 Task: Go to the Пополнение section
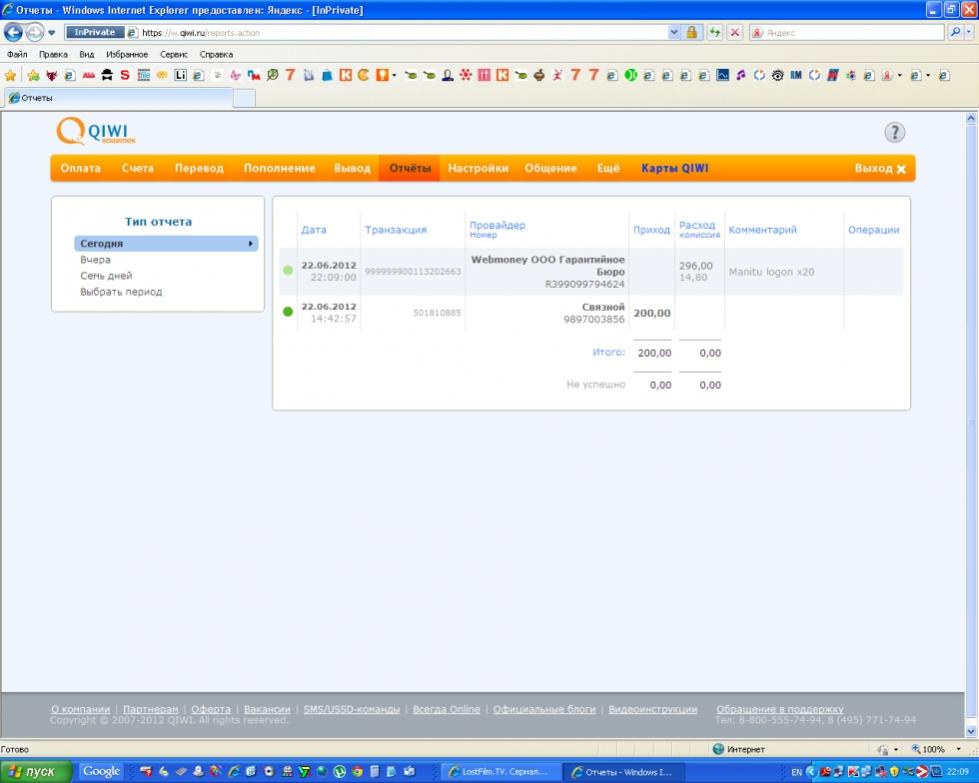pyautogui.click(x=279, y=168)
